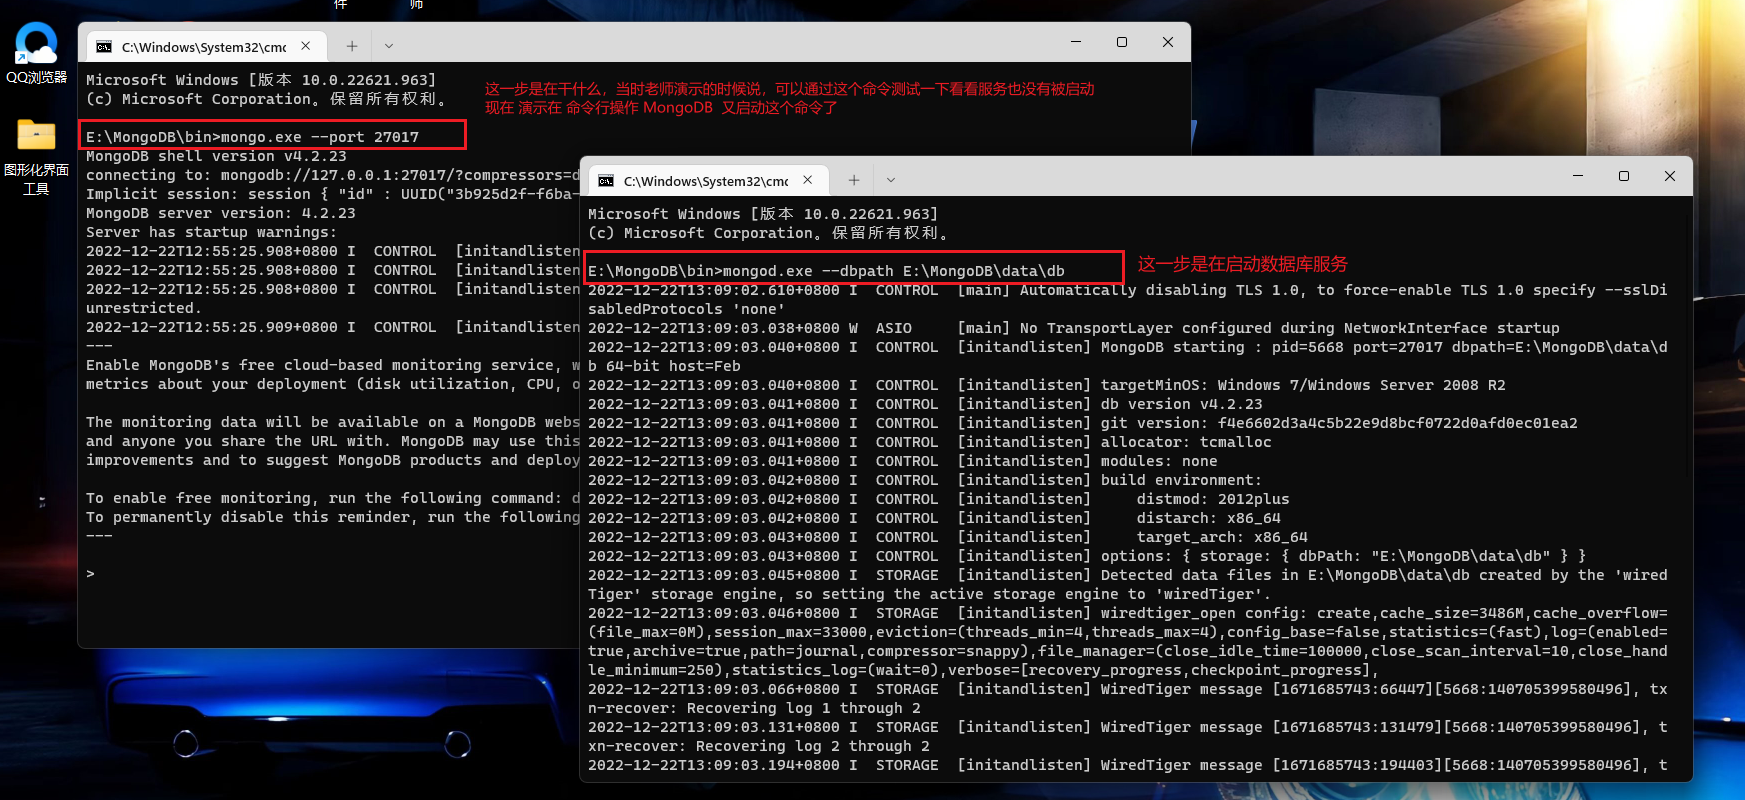Screen dimensions: 1745x800
Task: Open the QQ浏览器 desktop shortcut
Action: 36,52
